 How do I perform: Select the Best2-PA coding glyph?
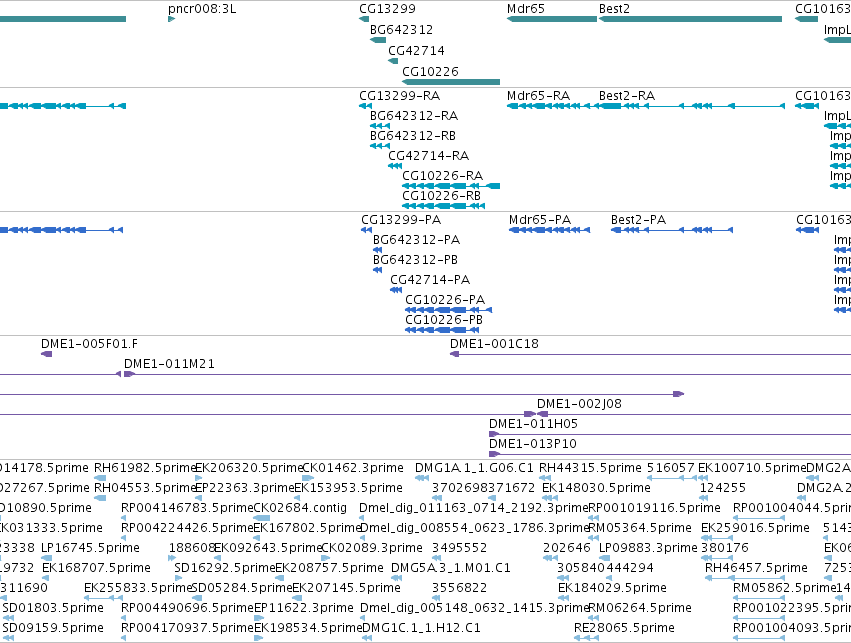[x=672, y=230]
